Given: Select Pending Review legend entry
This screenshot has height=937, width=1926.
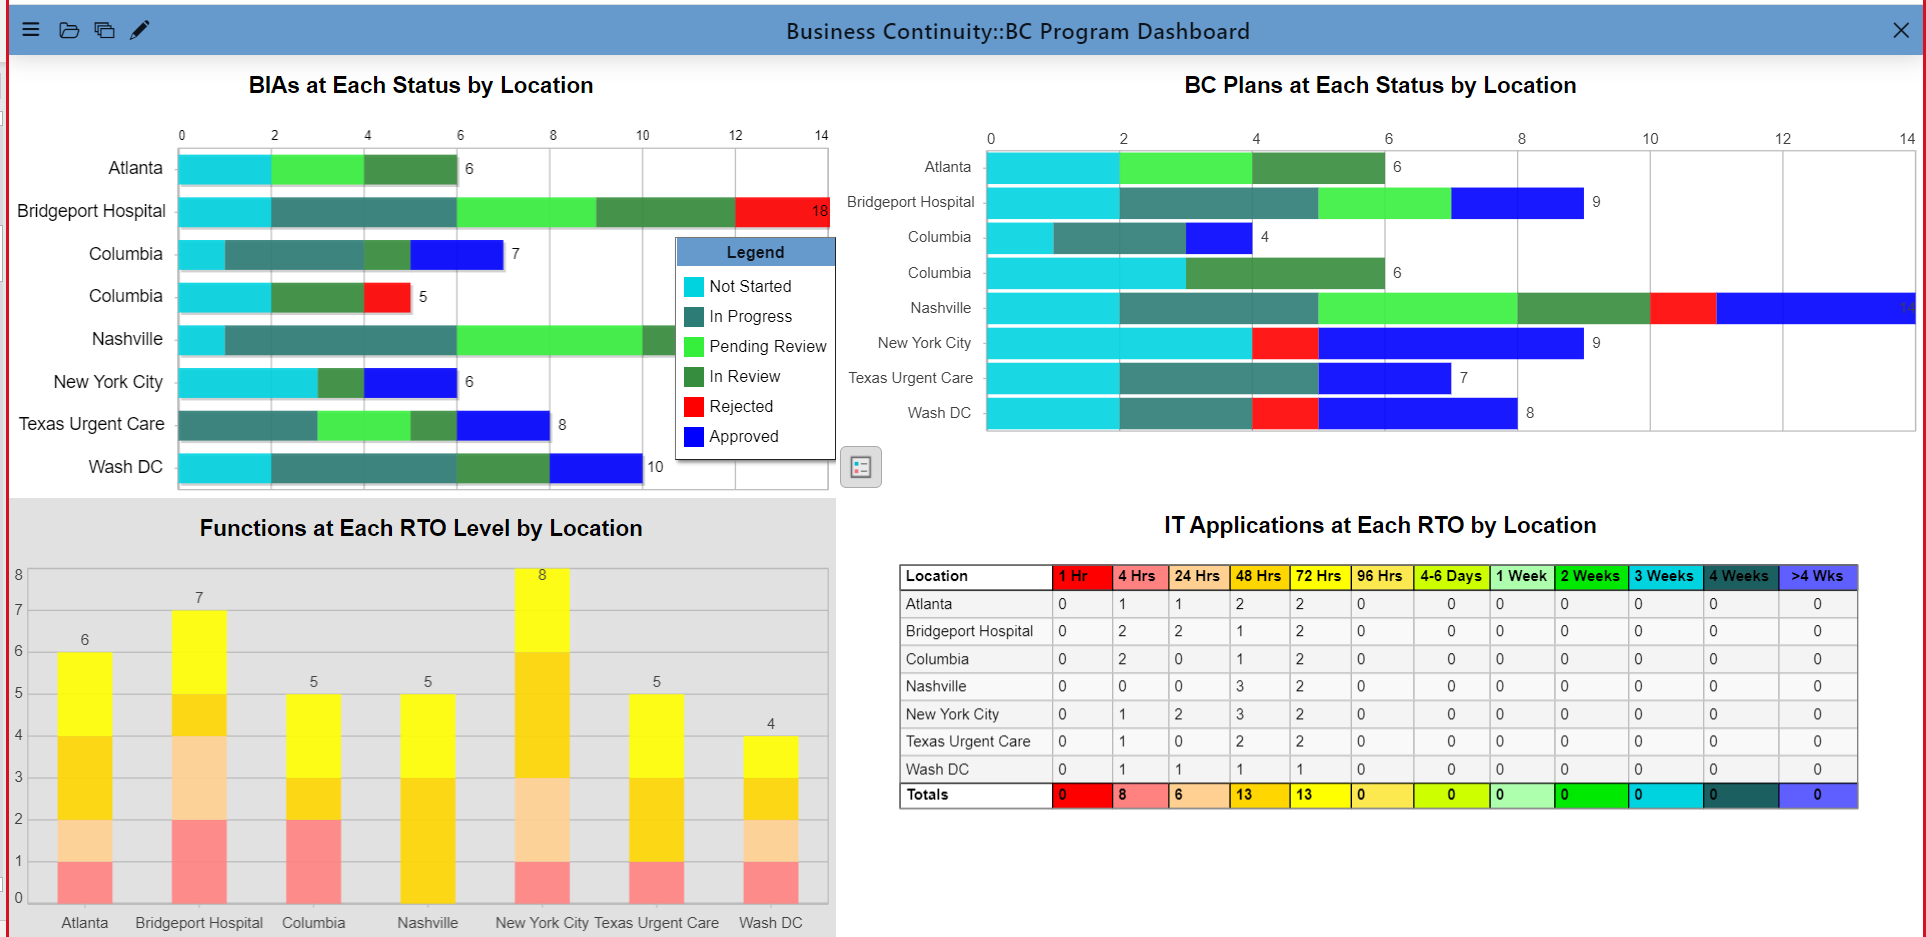Looking at the screenshot, I should click(767, 347).
